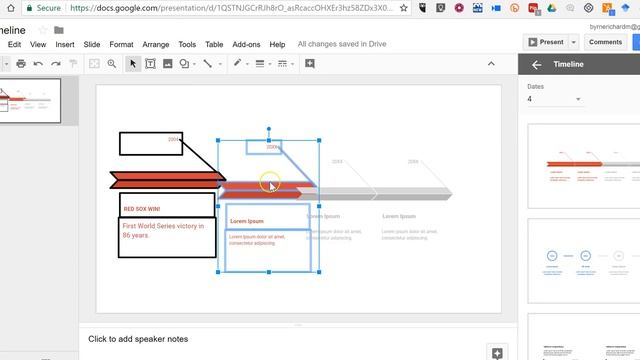Click the red 'Lorem Ipsum' heading

click(247, 221)
